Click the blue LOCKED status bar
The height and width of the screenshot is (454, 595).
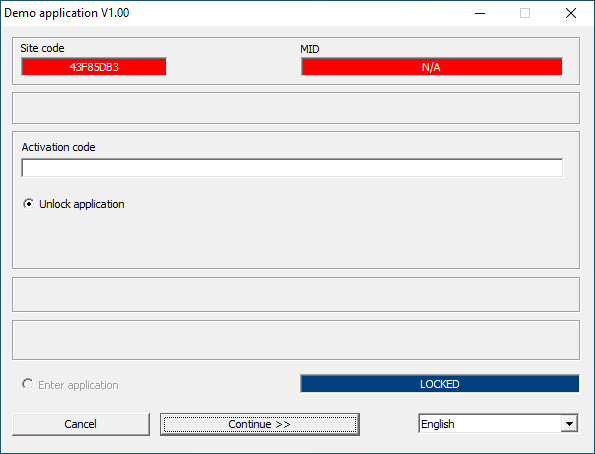coord(440,384)
